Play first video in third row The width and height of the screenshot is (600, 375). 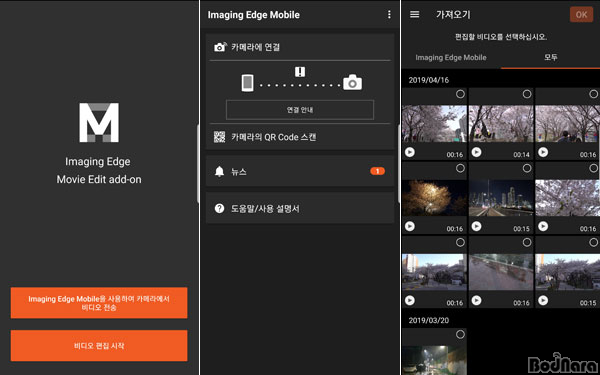pos(410,300)
